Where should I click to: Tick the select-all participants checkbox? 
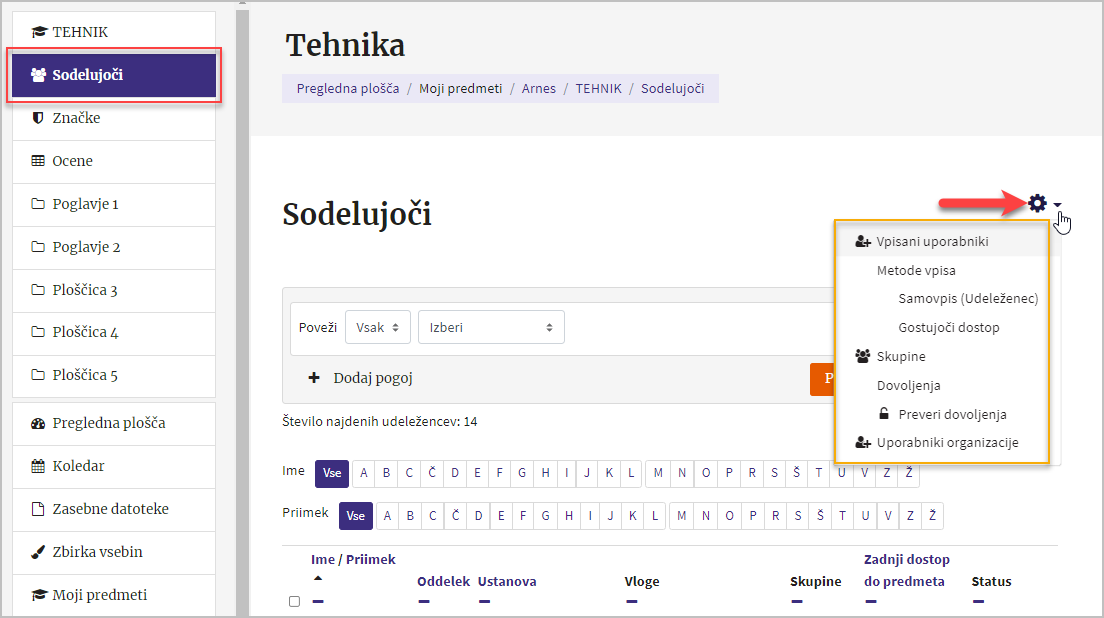coord(294,601)
